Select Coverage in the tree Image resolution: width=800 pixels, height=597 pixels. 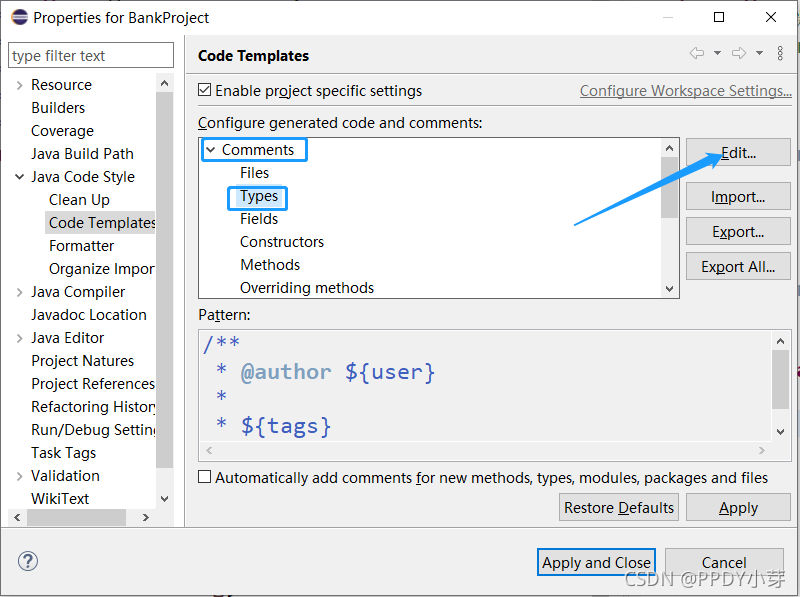click(62, 131)
